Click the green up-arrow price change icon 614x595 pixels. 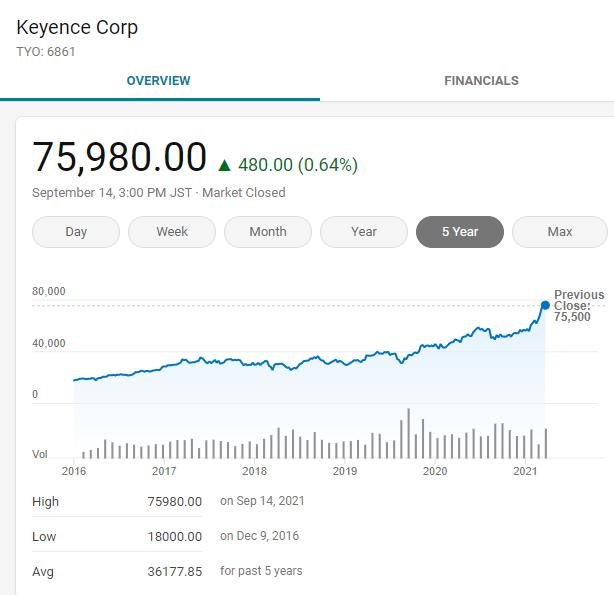224,165
